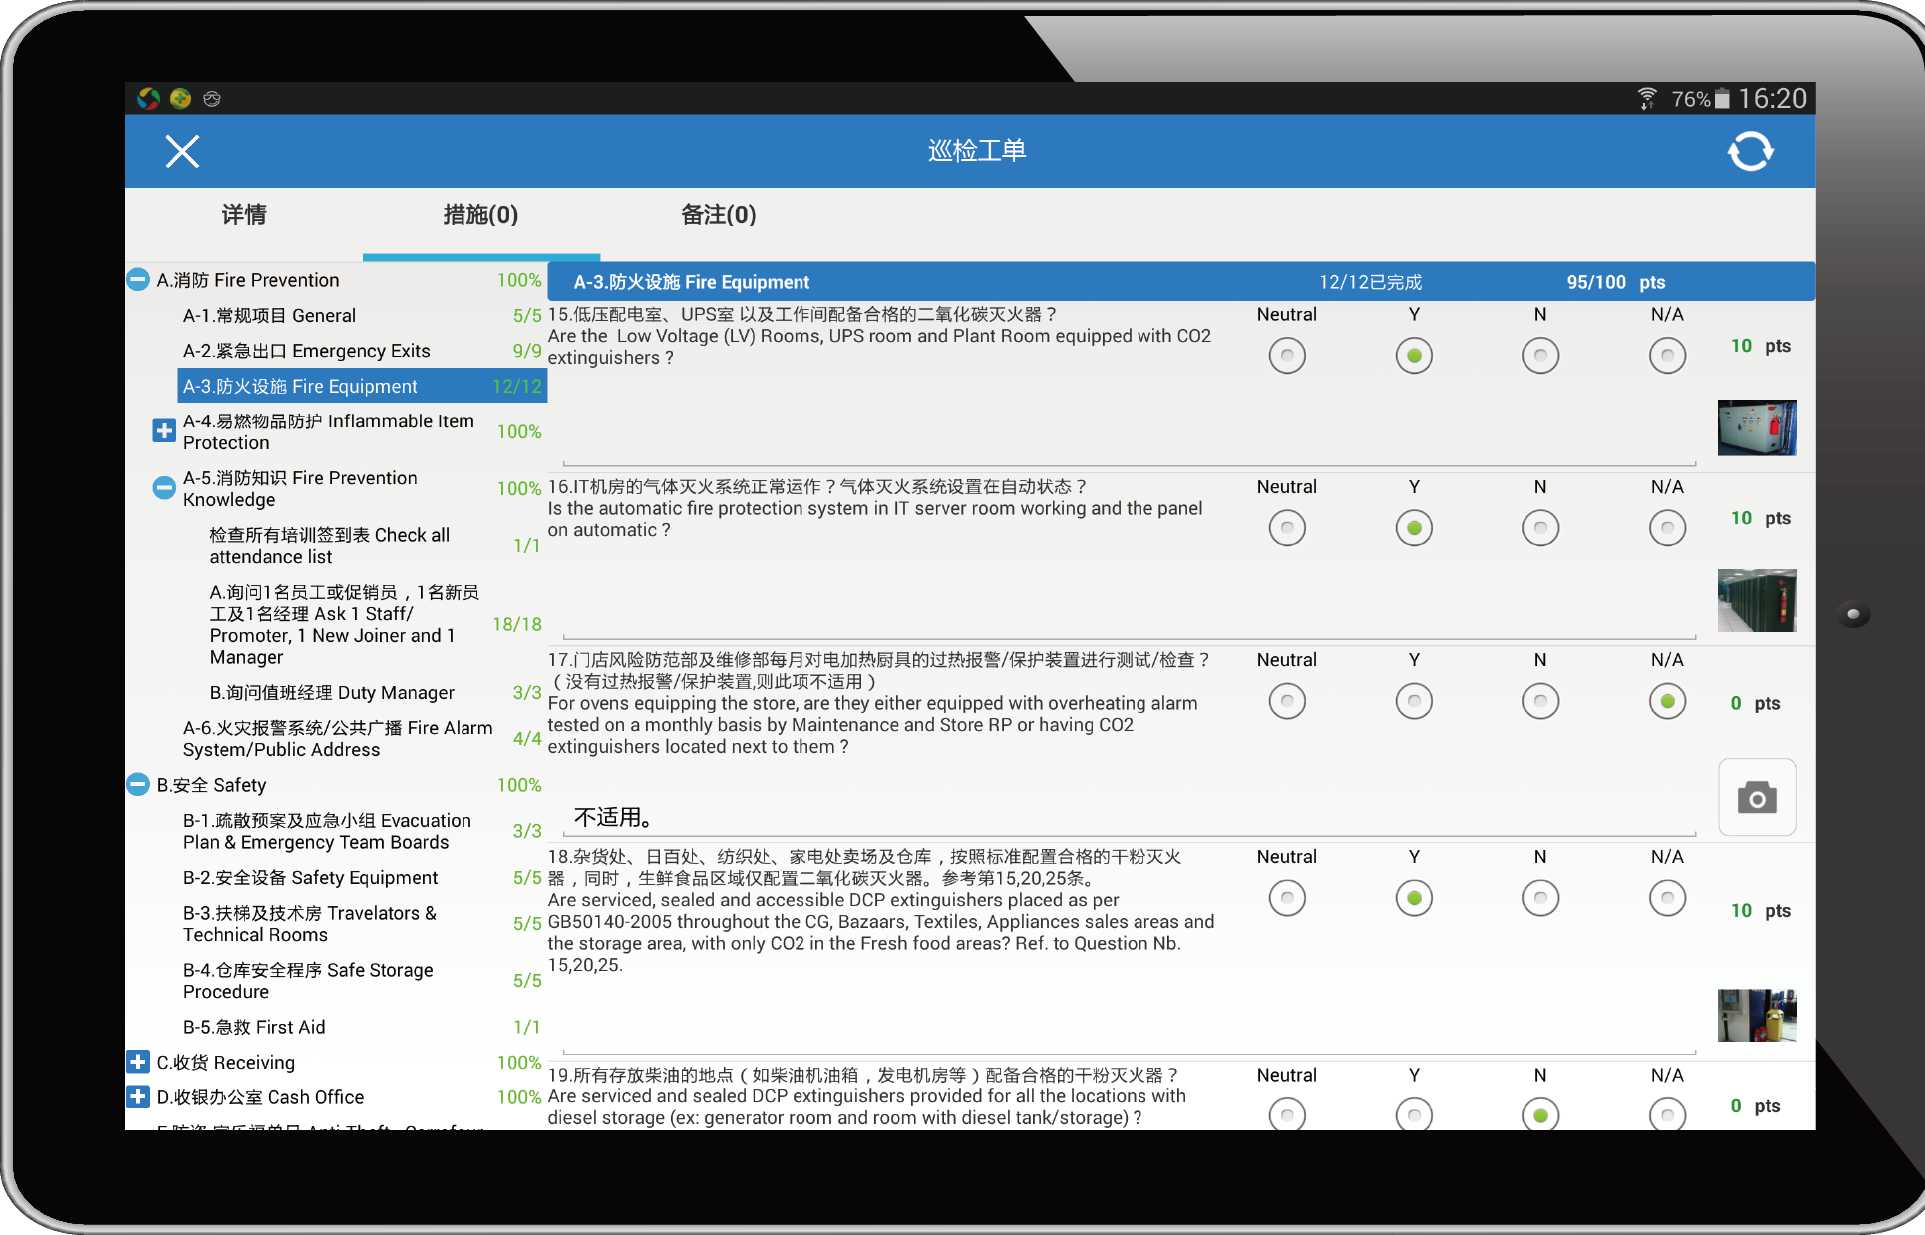Select A-3.防火设施 Fire Equipment in the tree
The width and height of the screenshot is (1925, 1235).
[362, 386]
